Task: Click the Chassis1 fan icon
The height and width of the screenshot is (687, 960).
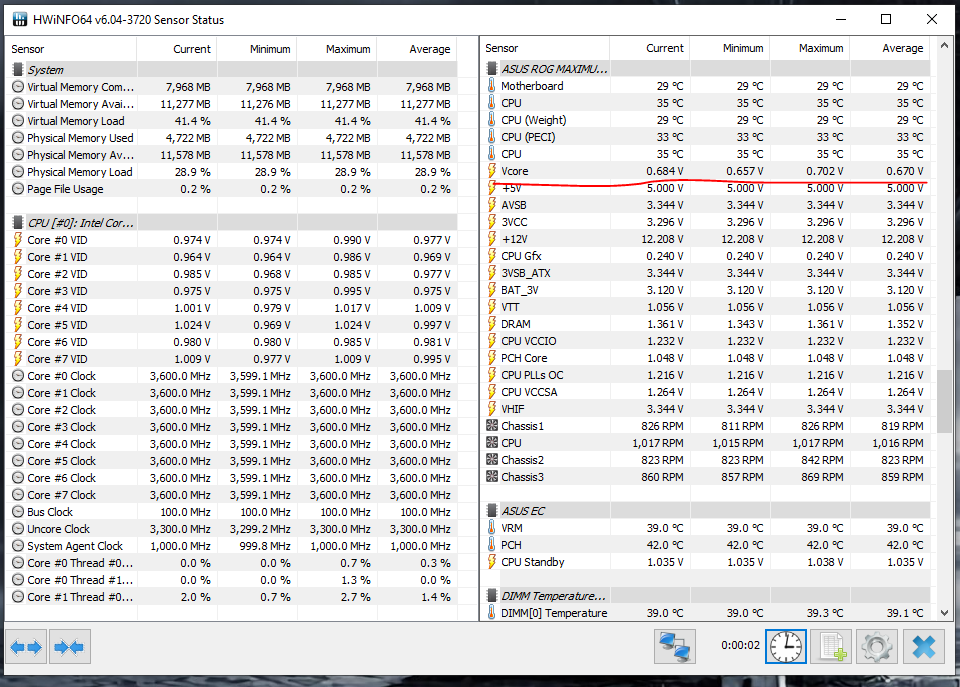Action: (x=492, y=426)
